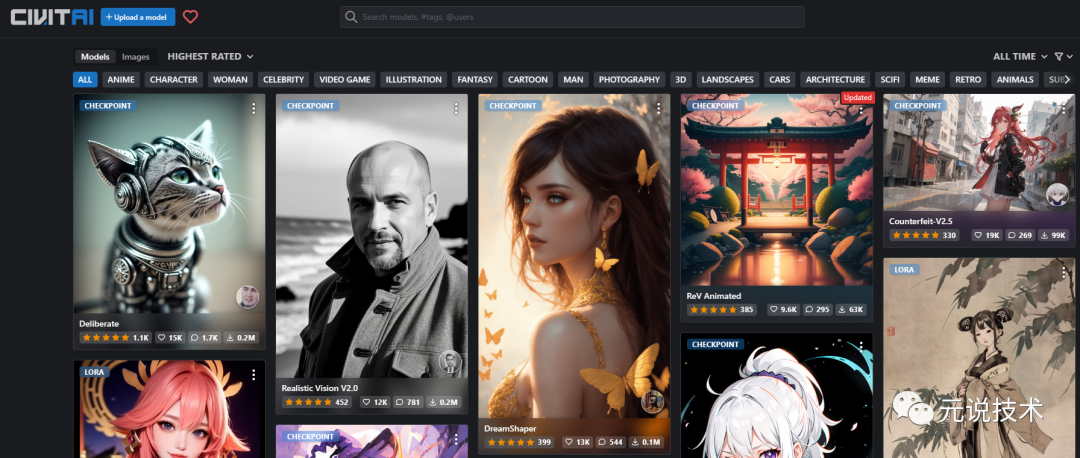Click Deliberate 1.7K comments badge
Screen dimensions: 1080x458
coord(204,338)
